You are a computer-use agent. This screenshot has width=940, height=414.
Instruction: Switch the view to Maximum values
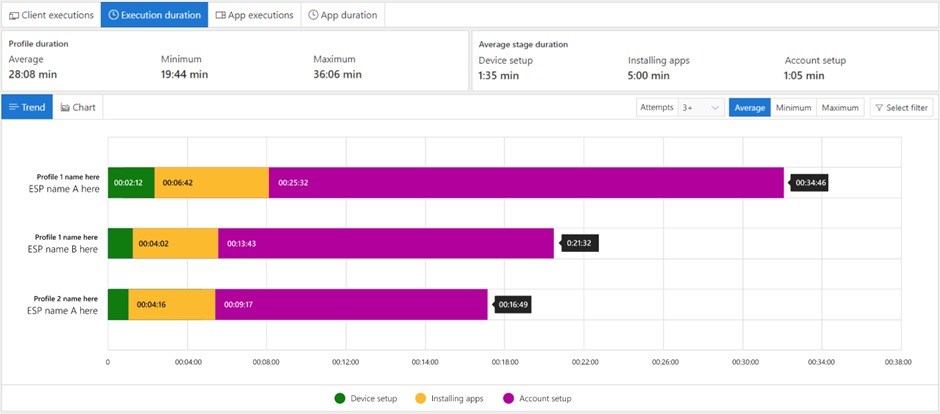tap(840, 107)
